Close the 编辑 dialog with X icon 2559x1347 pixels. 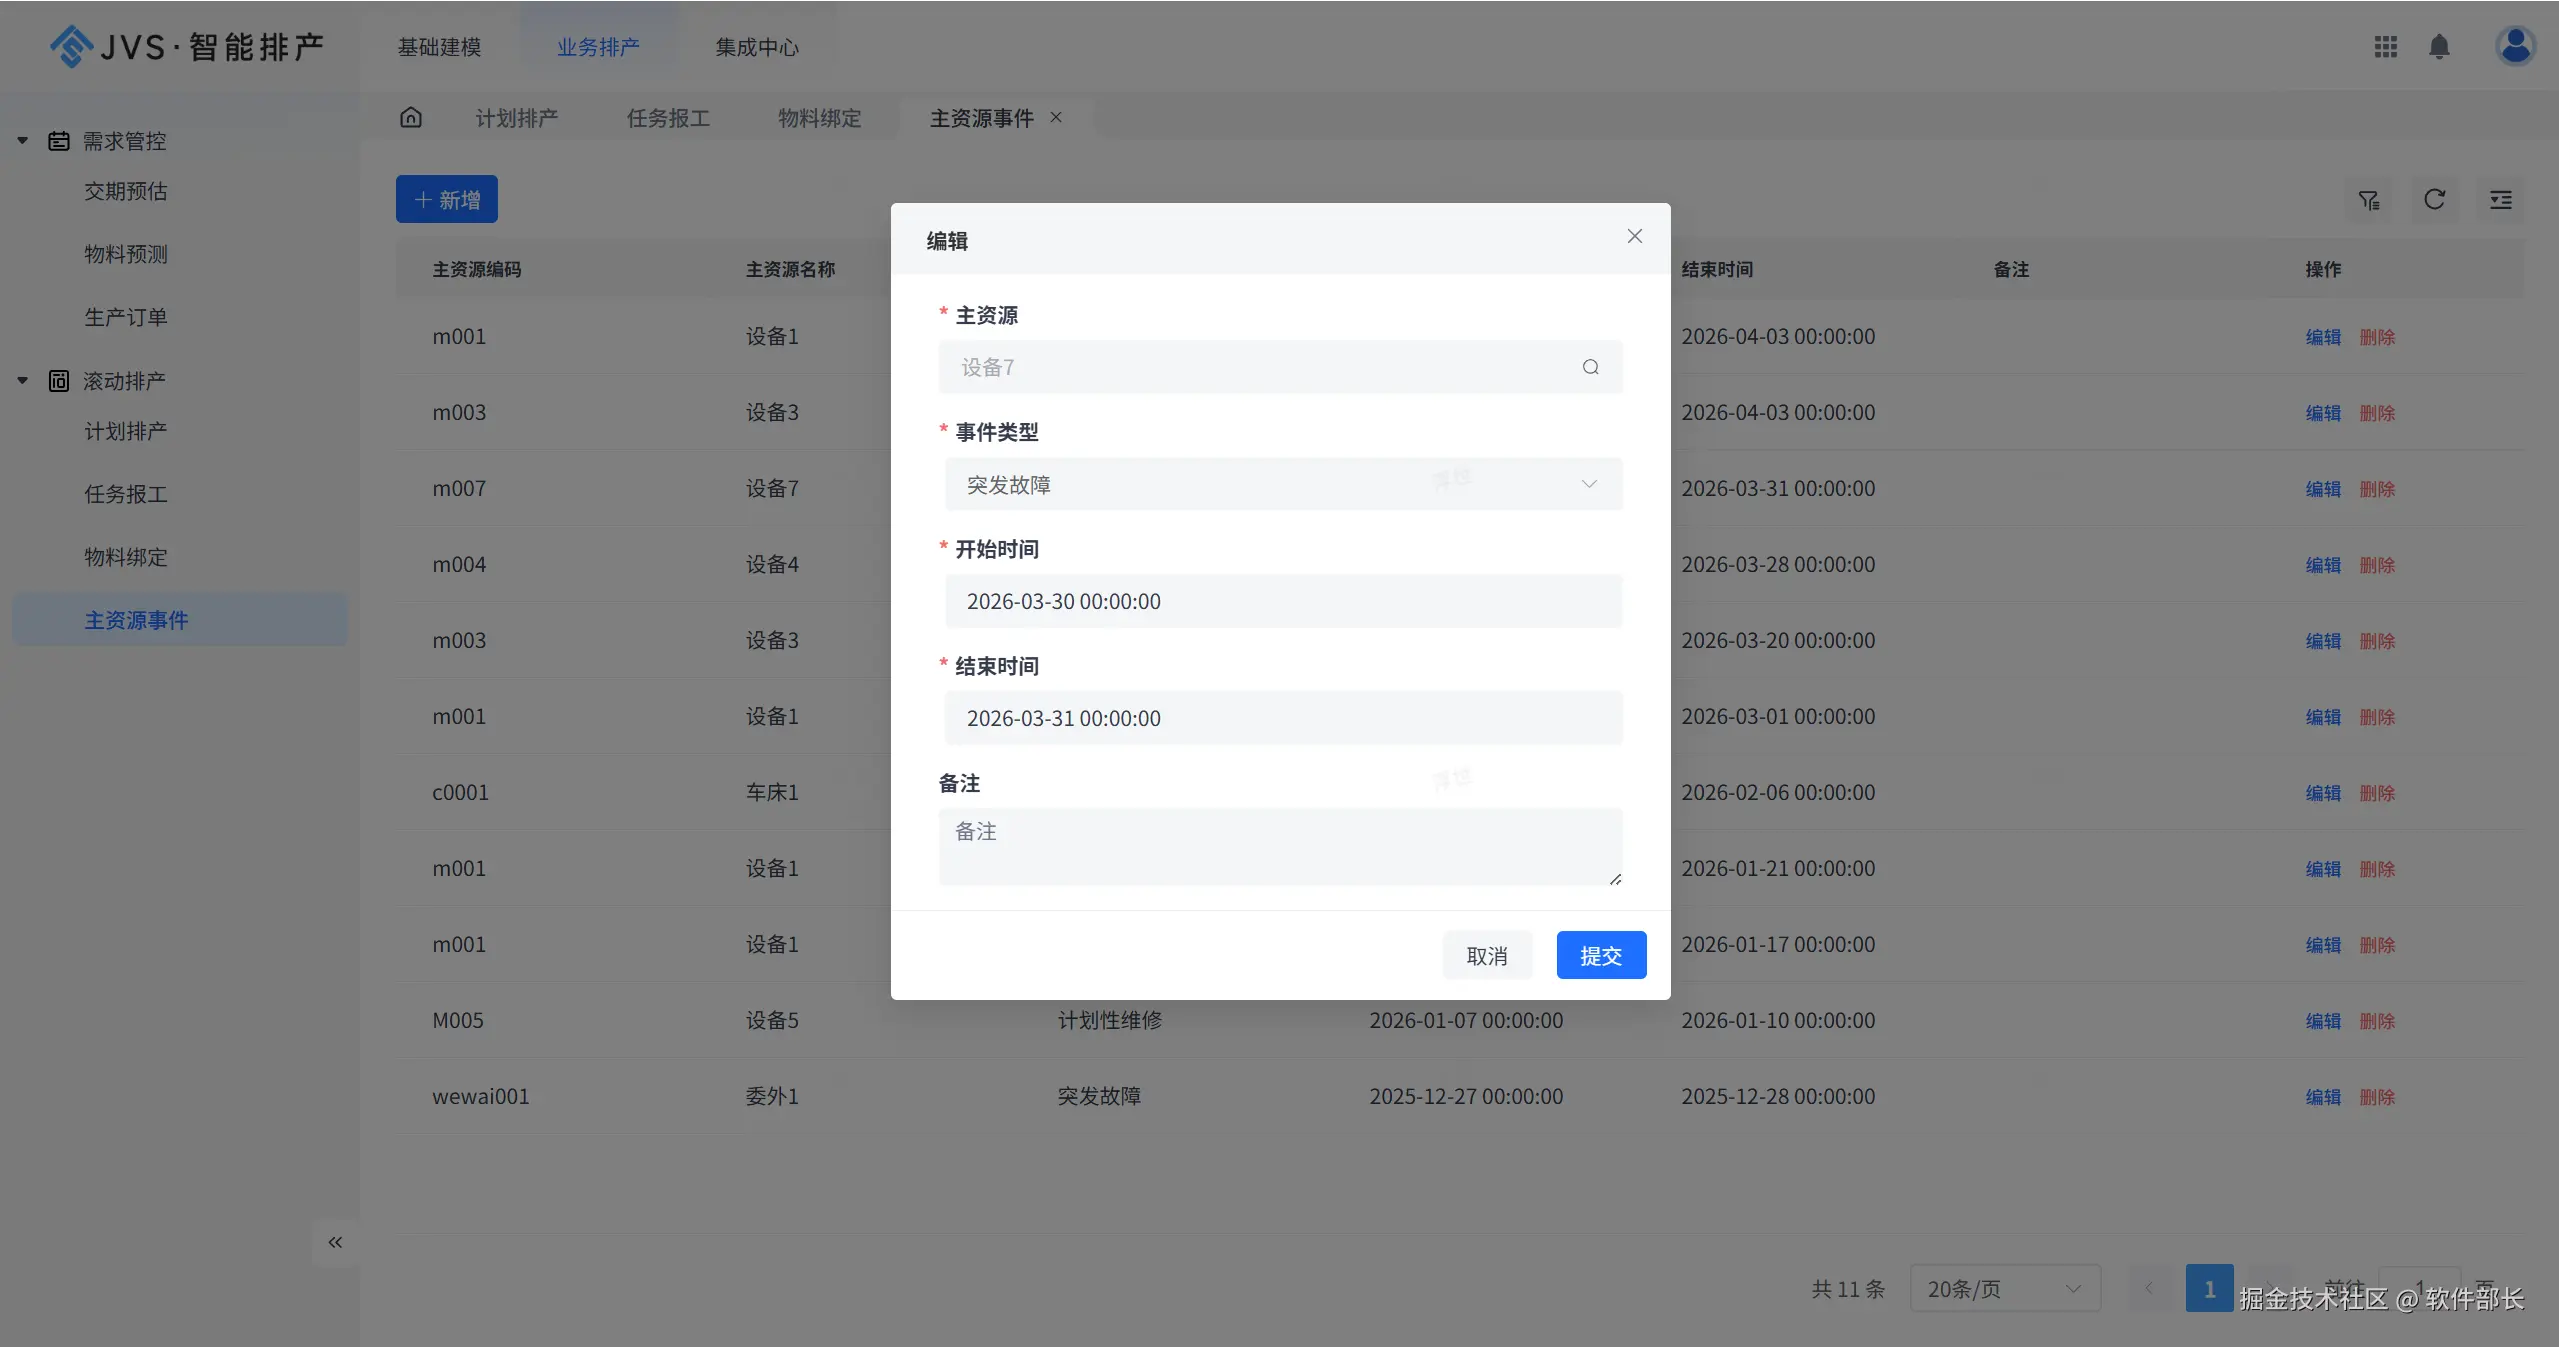[1634, 236]
